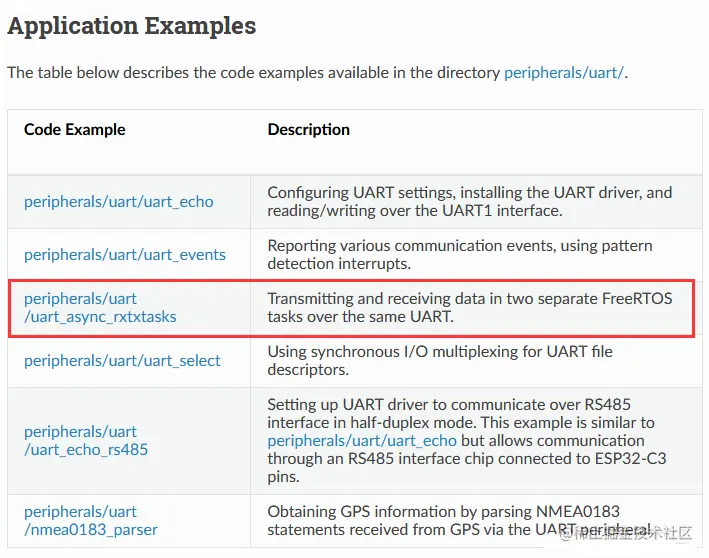
Task: Click the FreeRTOS tasks description text
Action: tap(468, 307)
